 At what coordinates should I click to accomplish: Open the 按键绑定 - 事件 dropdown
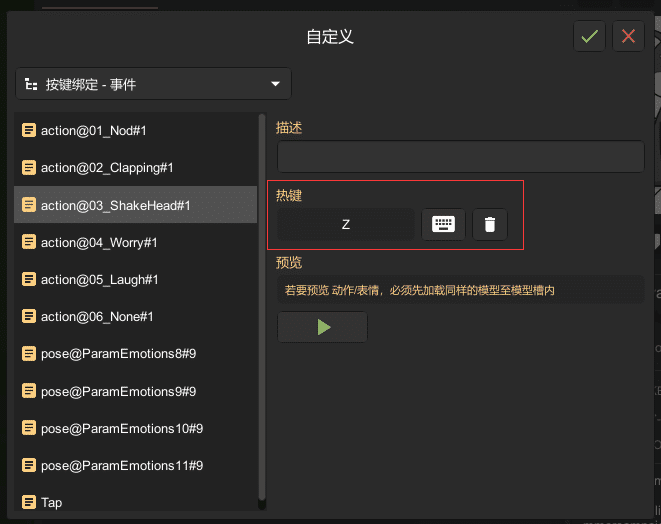pyautogui.click(x=153, y=84)
